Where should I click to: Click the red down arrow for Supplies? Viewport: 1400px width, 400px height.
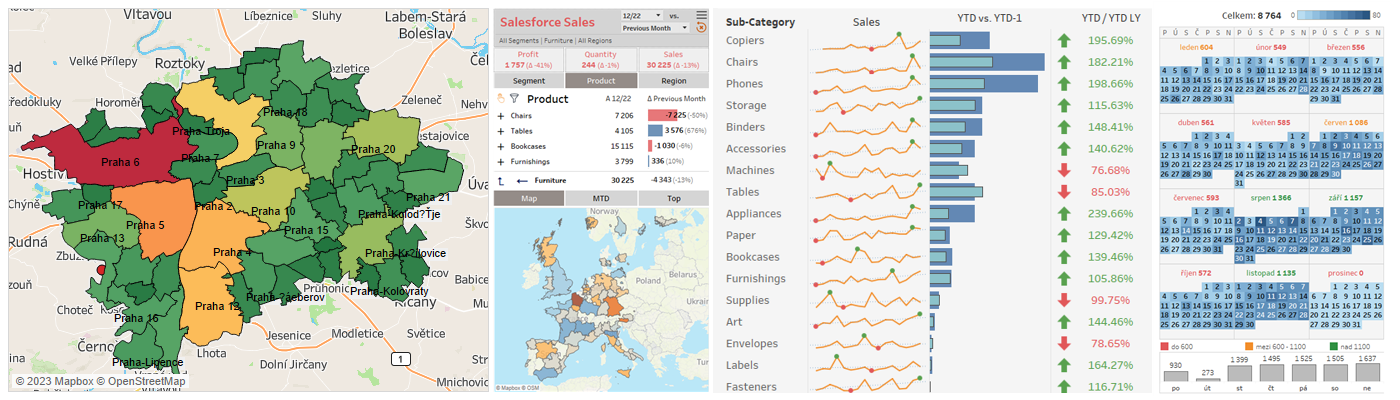[1065, 300]
